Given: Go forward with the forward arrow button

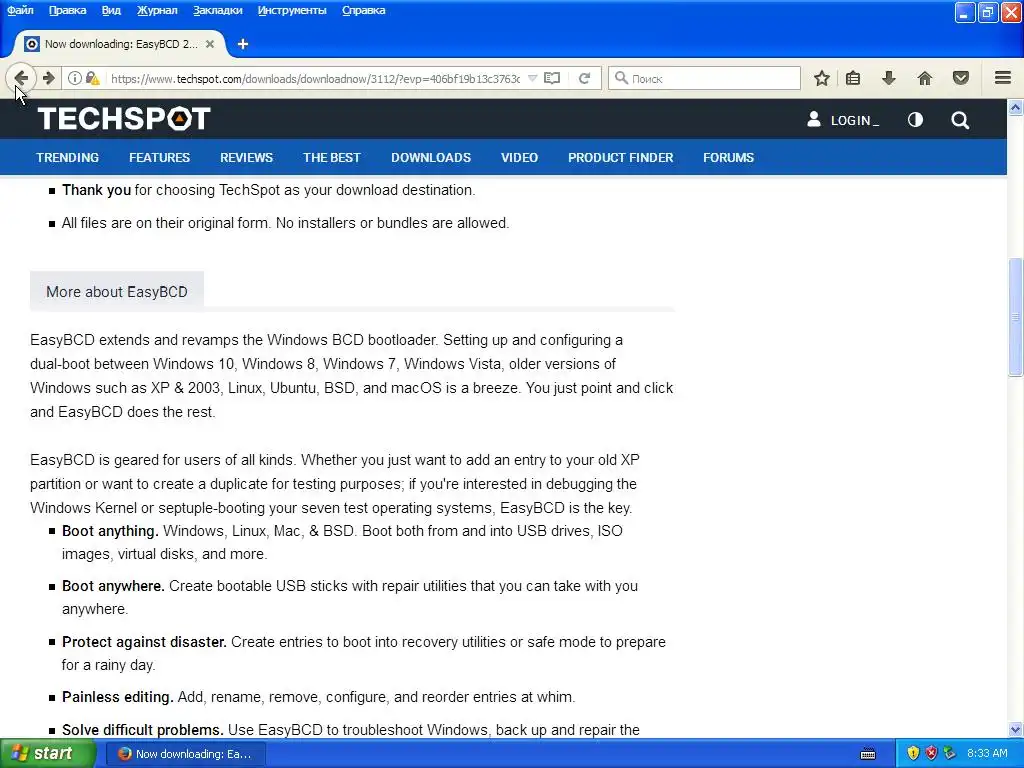Looking at the screenshot, I should pos(48,78).
